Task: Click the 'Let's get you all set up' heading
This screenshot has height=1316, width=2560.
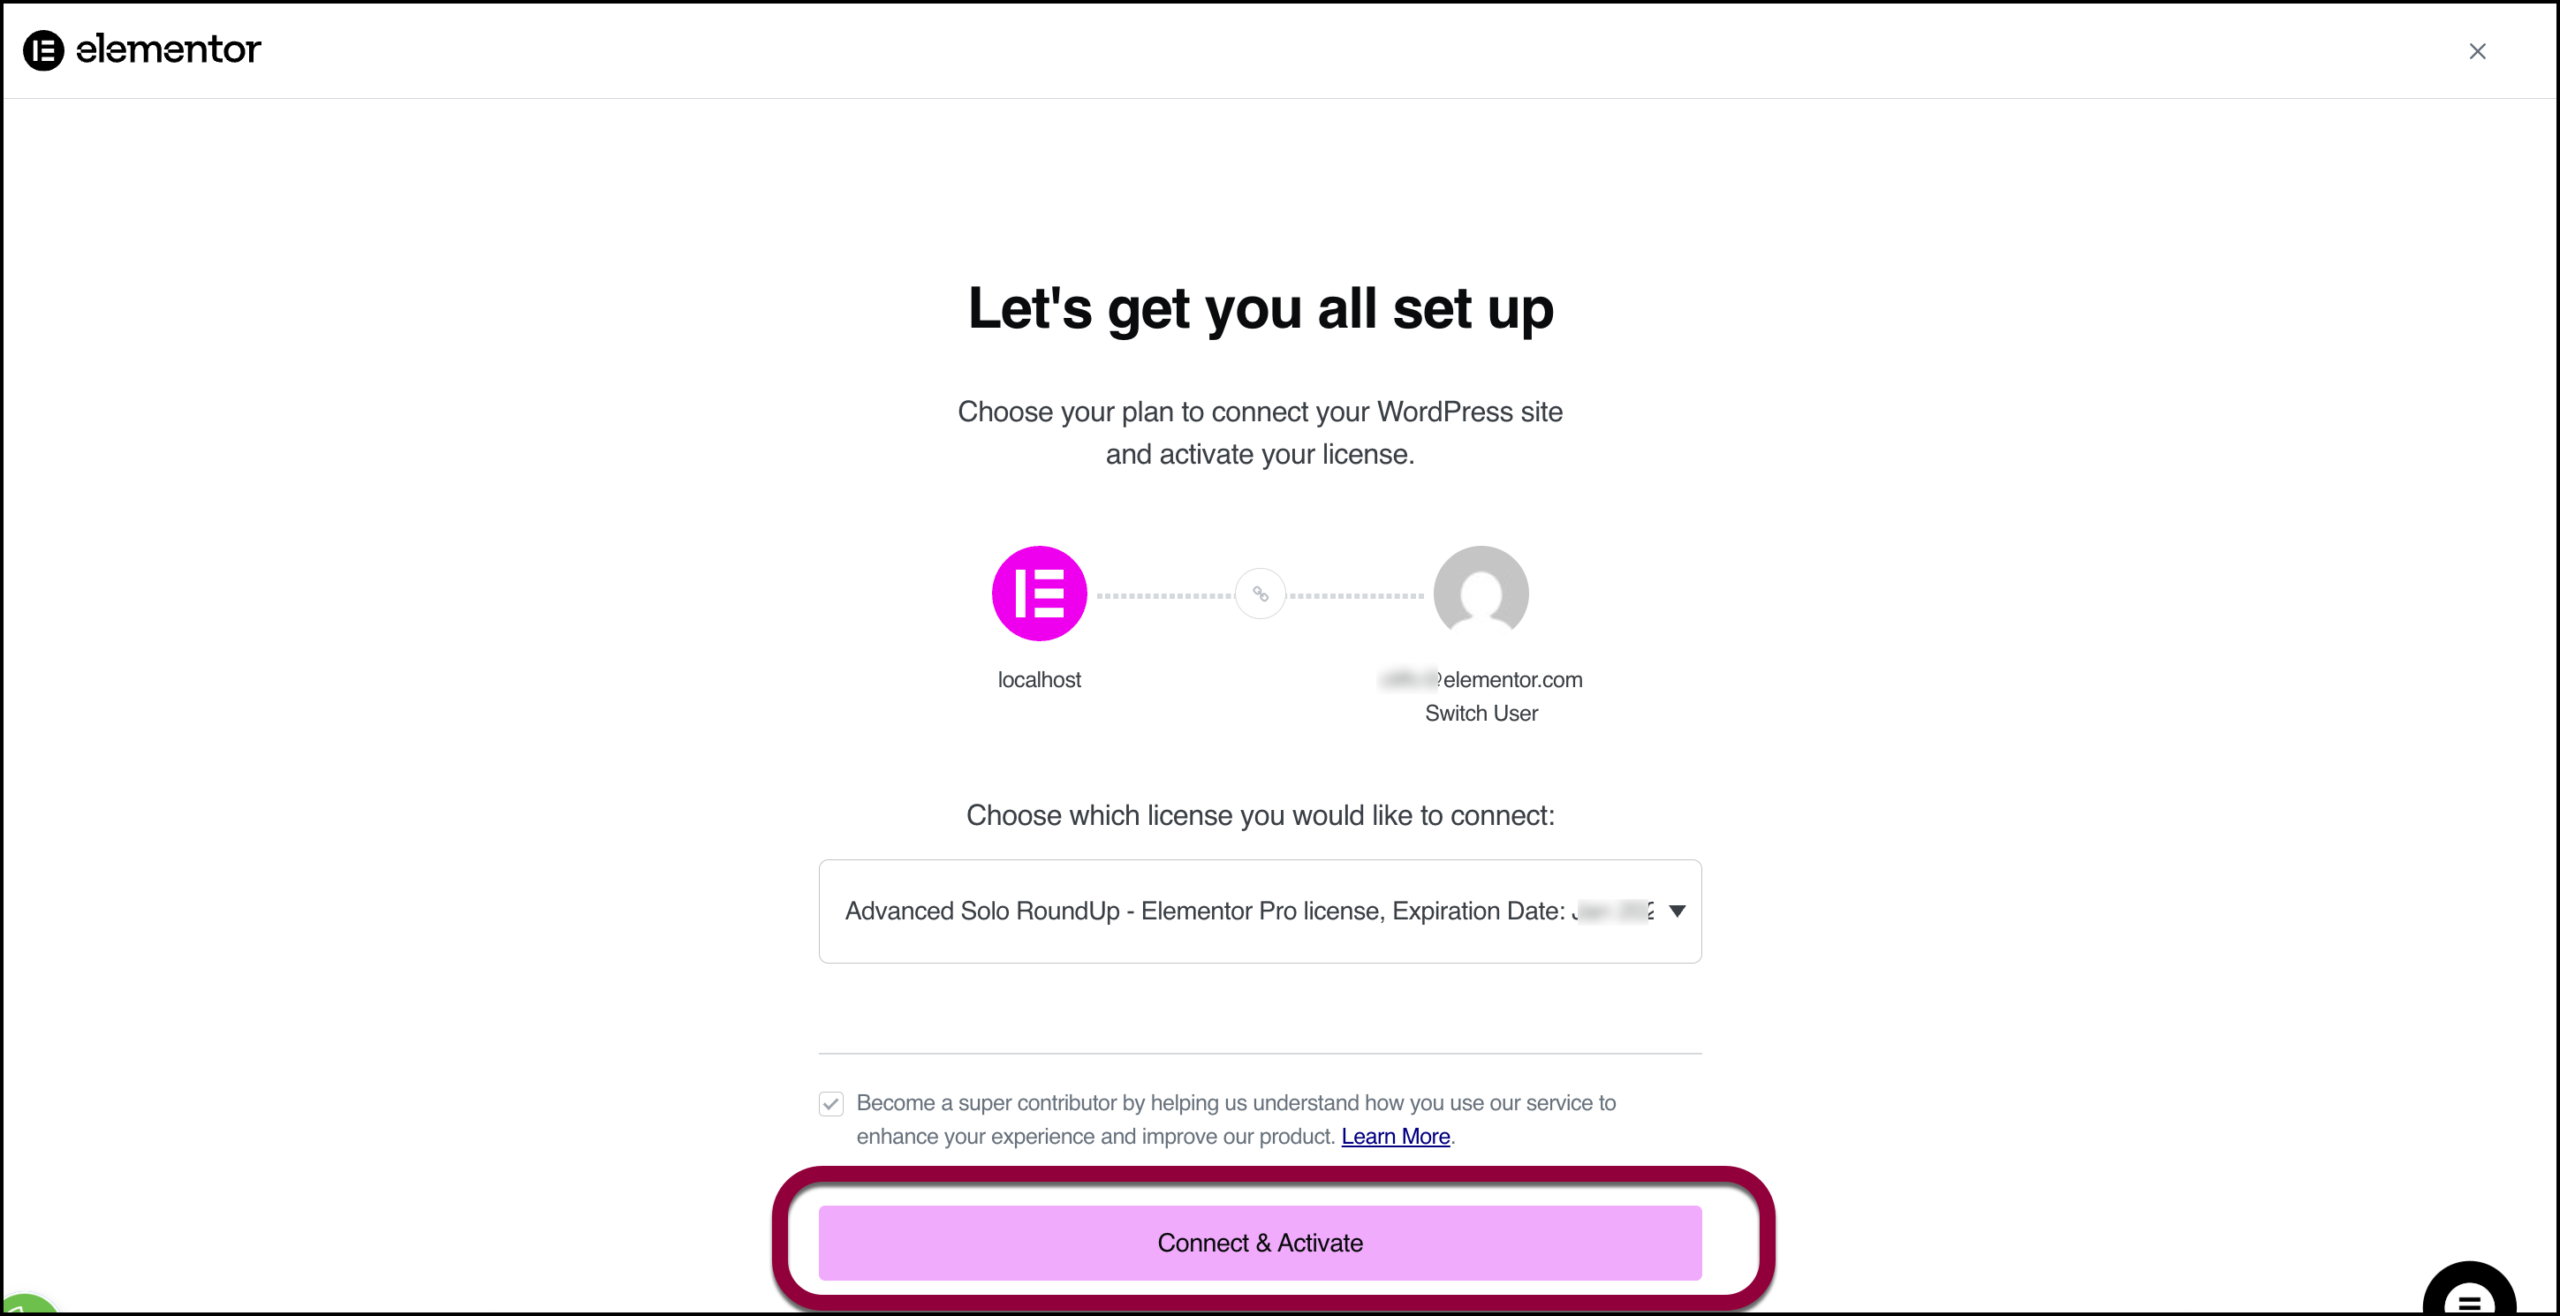Action: (1260, 308)
